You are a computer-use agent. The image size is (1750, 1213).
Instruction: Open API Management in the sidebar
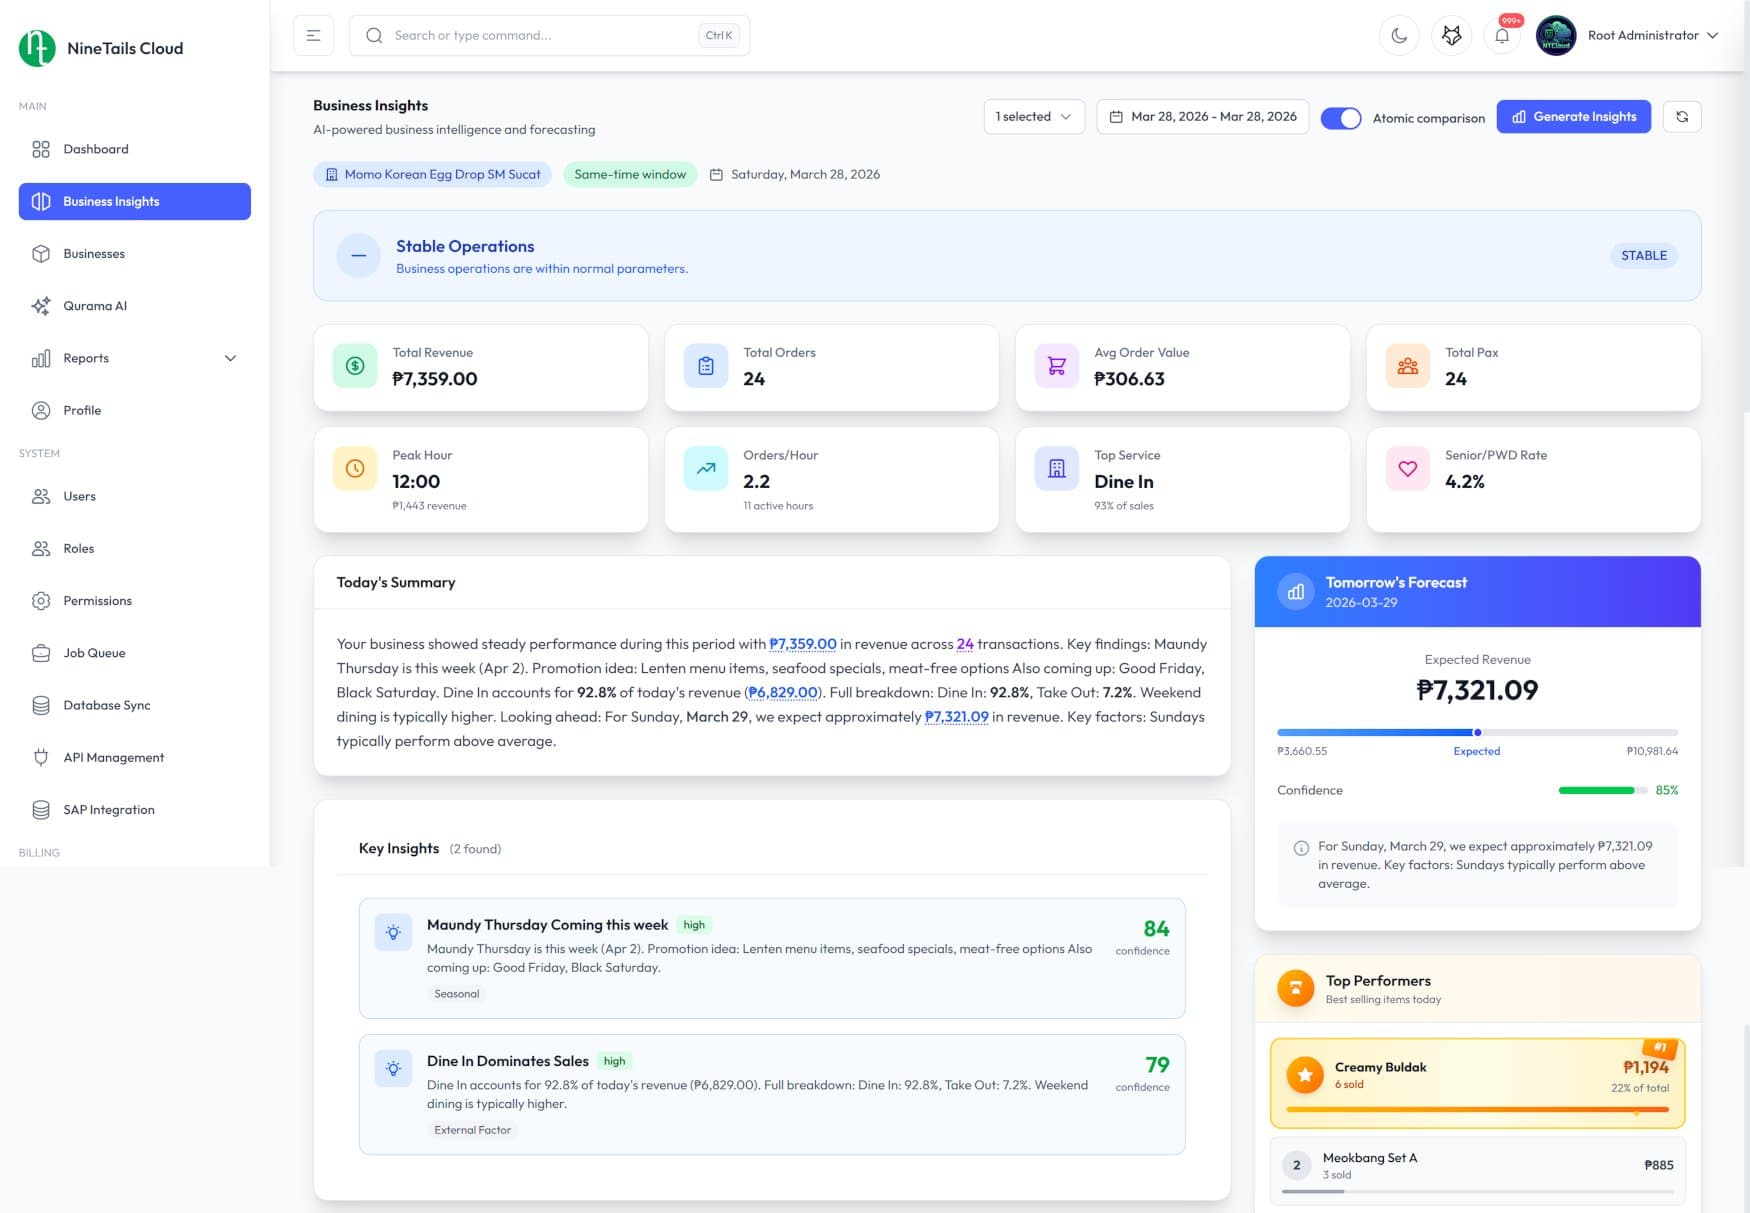point(113,757)
